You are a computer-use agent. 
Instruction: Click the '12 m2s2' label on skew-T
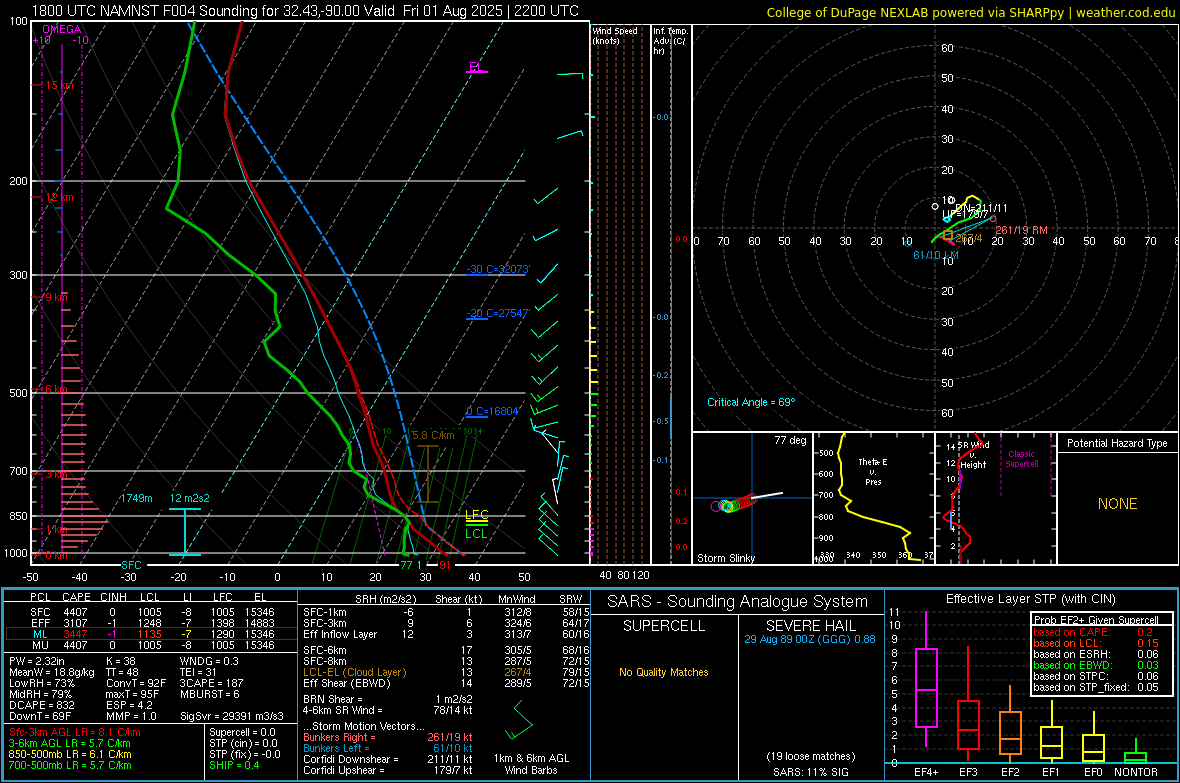(x=190, y=498)
